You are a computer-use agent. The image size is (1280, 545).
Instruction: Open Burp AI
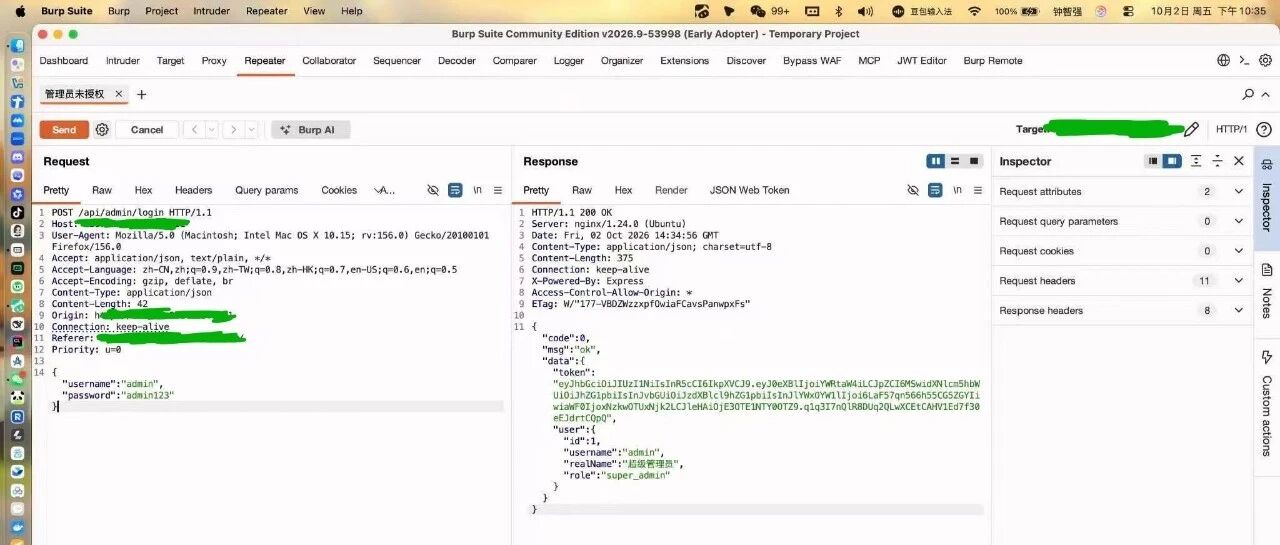(310, 130)
